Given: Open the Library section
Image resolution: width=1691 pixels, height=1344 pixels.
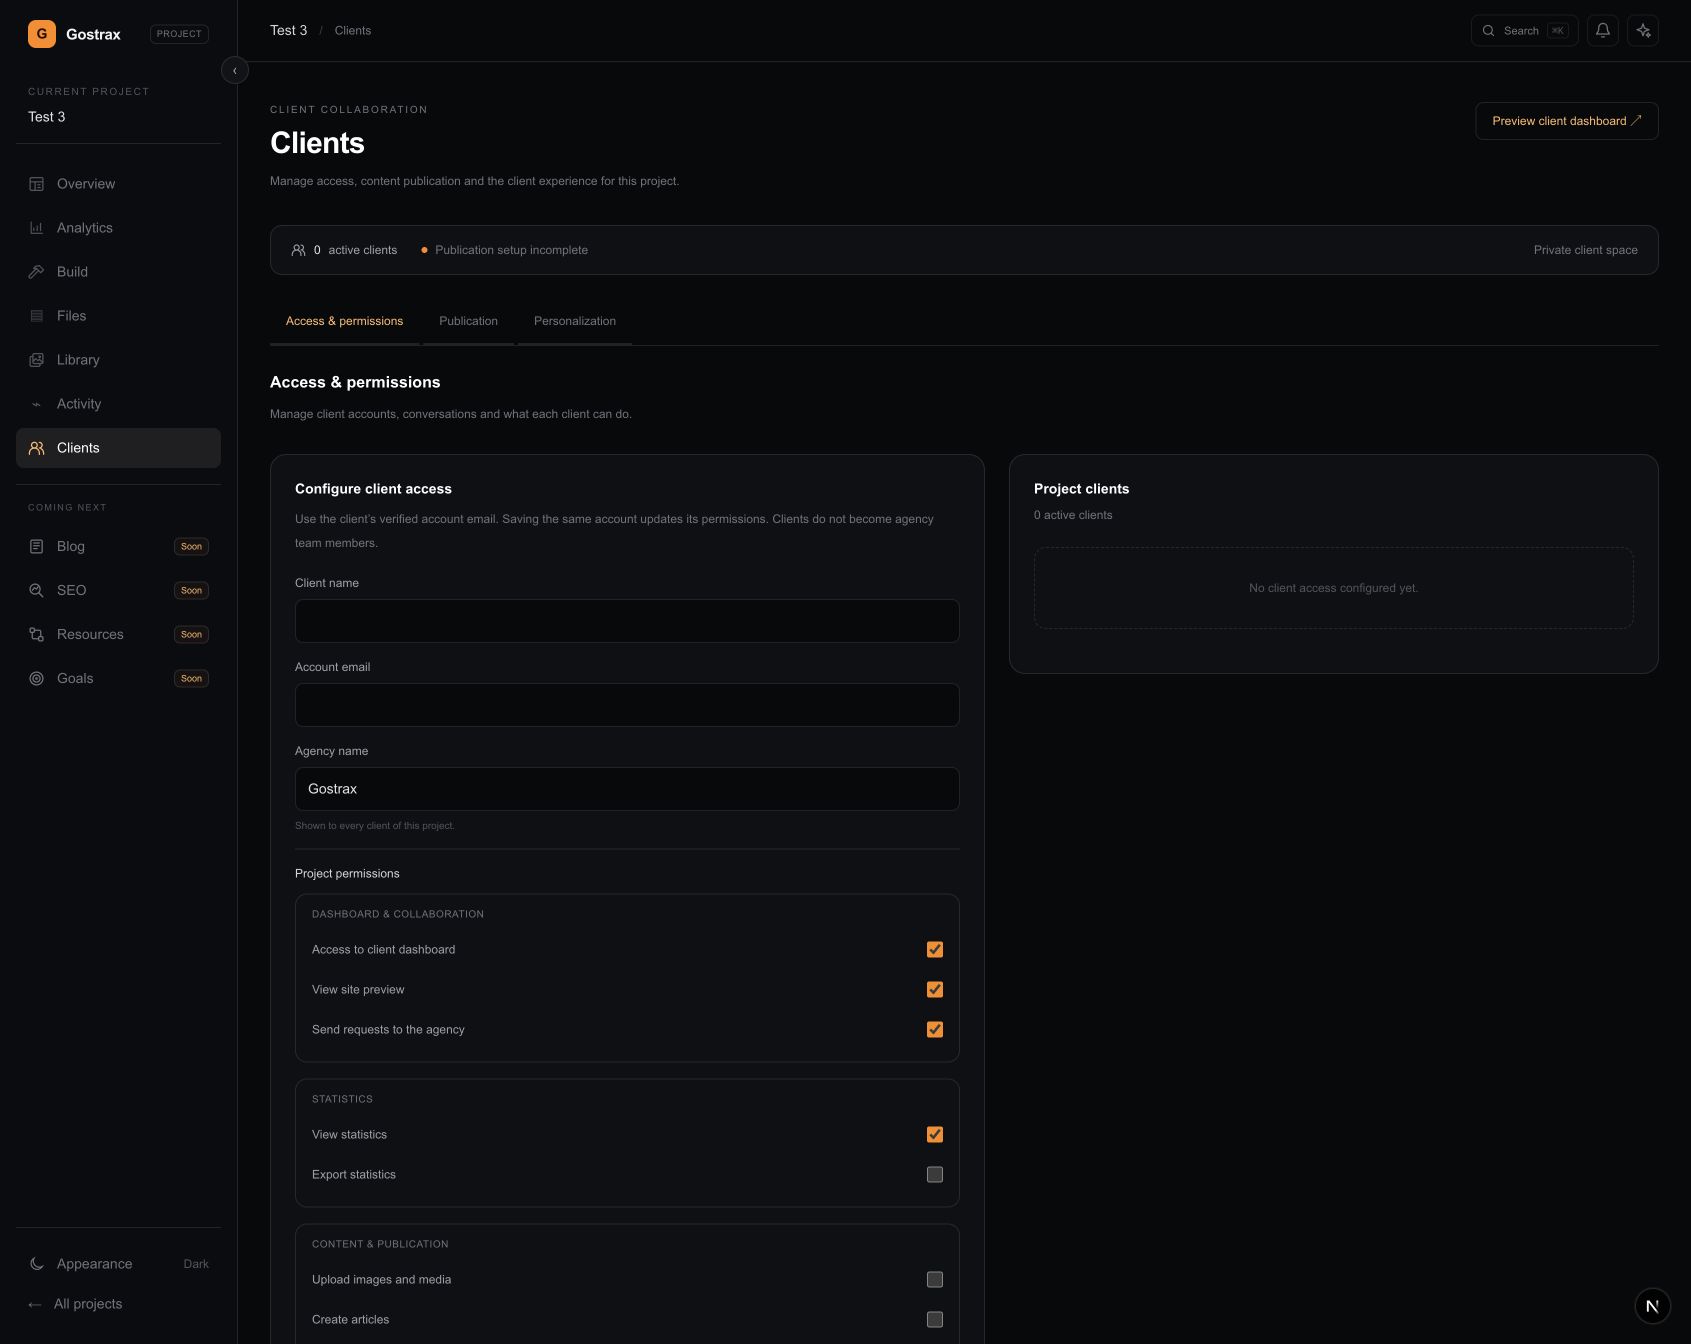Looking at the screenshot, I should click(x=118, y=360).
